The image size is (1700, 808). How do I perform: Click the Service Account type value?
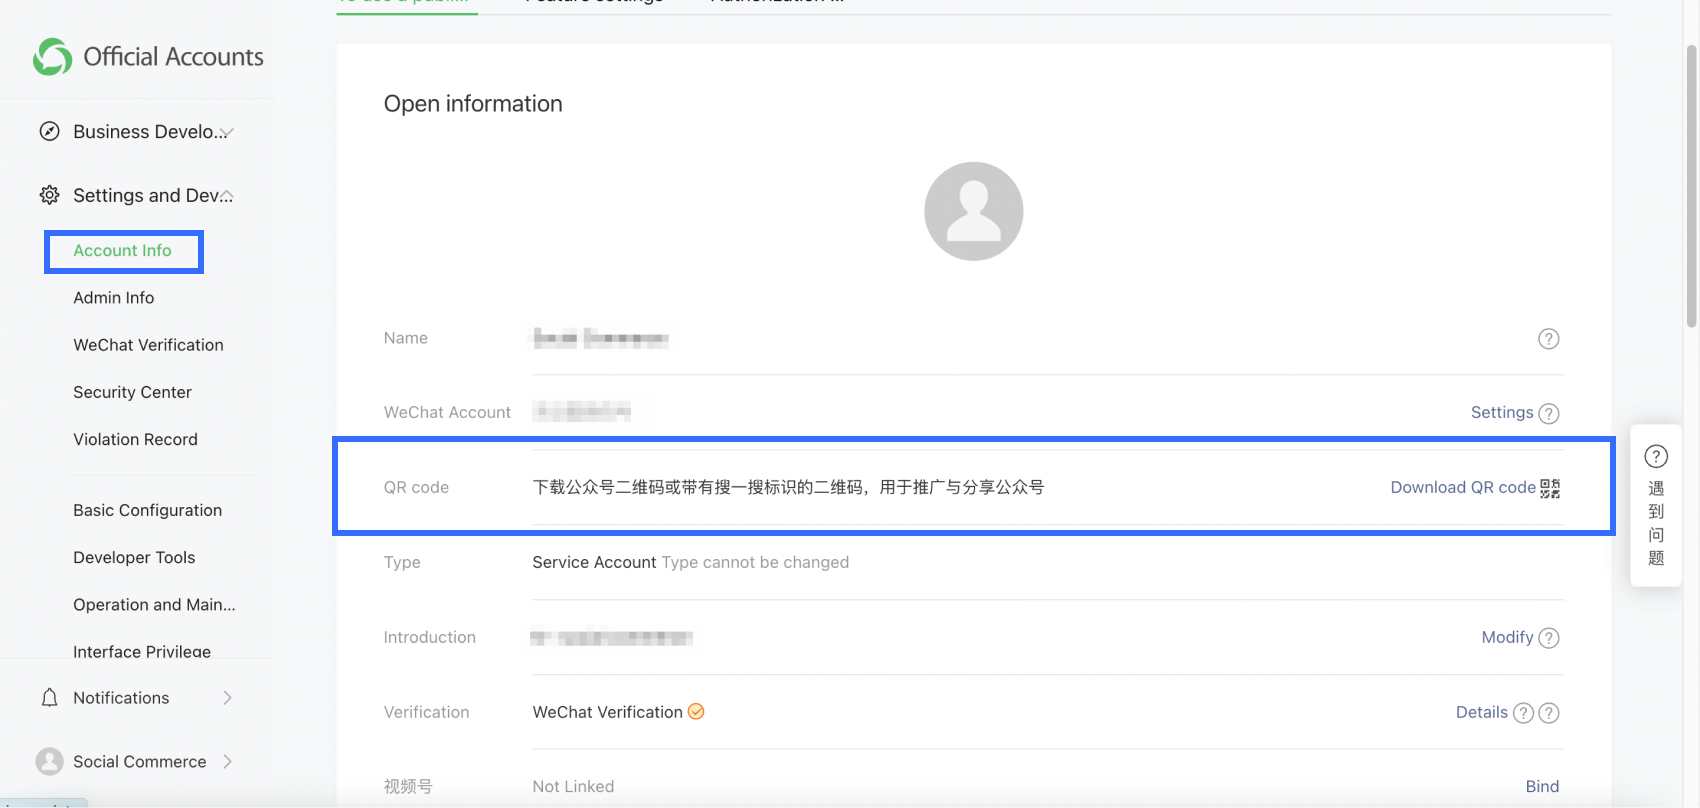click(594, 562)
